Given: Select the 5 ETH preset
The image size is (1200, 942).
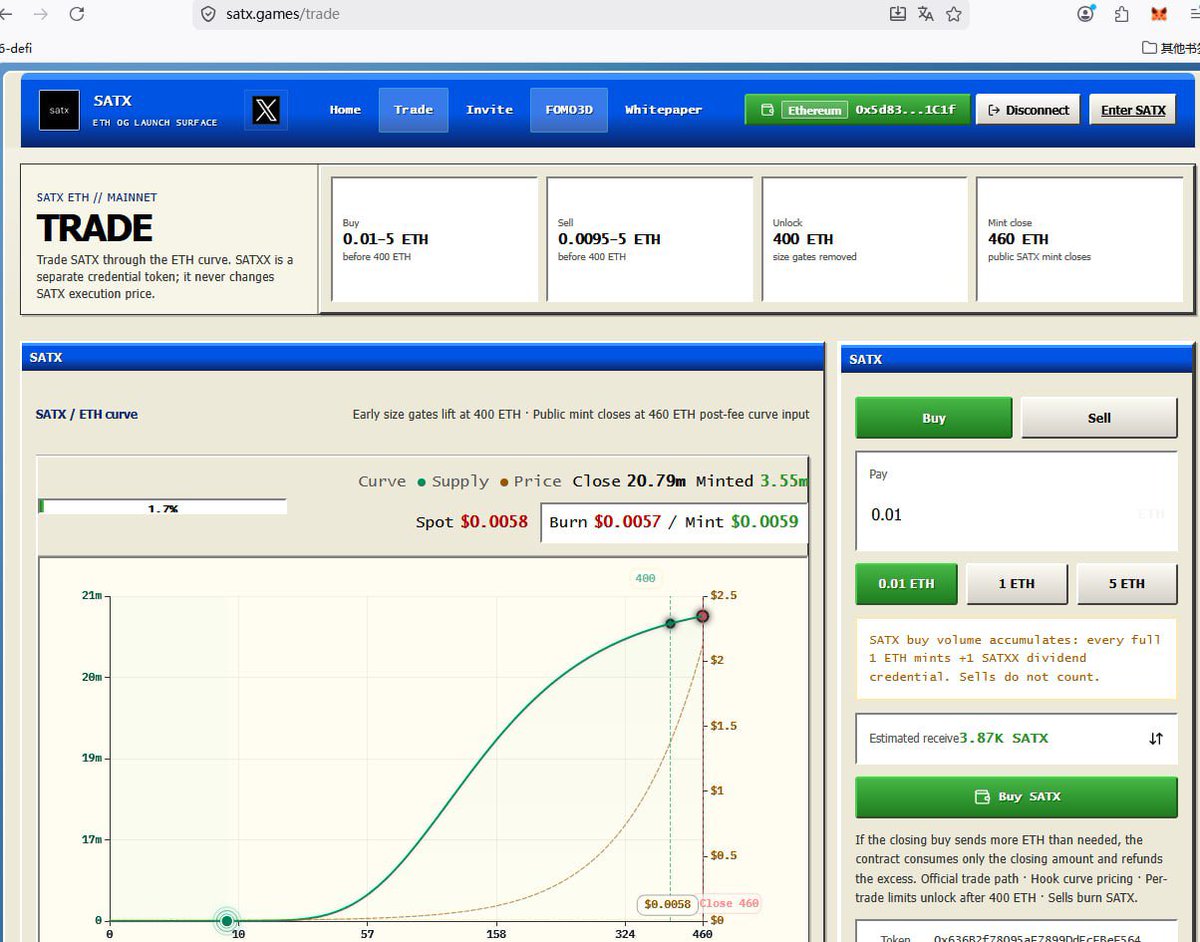Looking at the screenshot, I should (x=1127, y=584).
